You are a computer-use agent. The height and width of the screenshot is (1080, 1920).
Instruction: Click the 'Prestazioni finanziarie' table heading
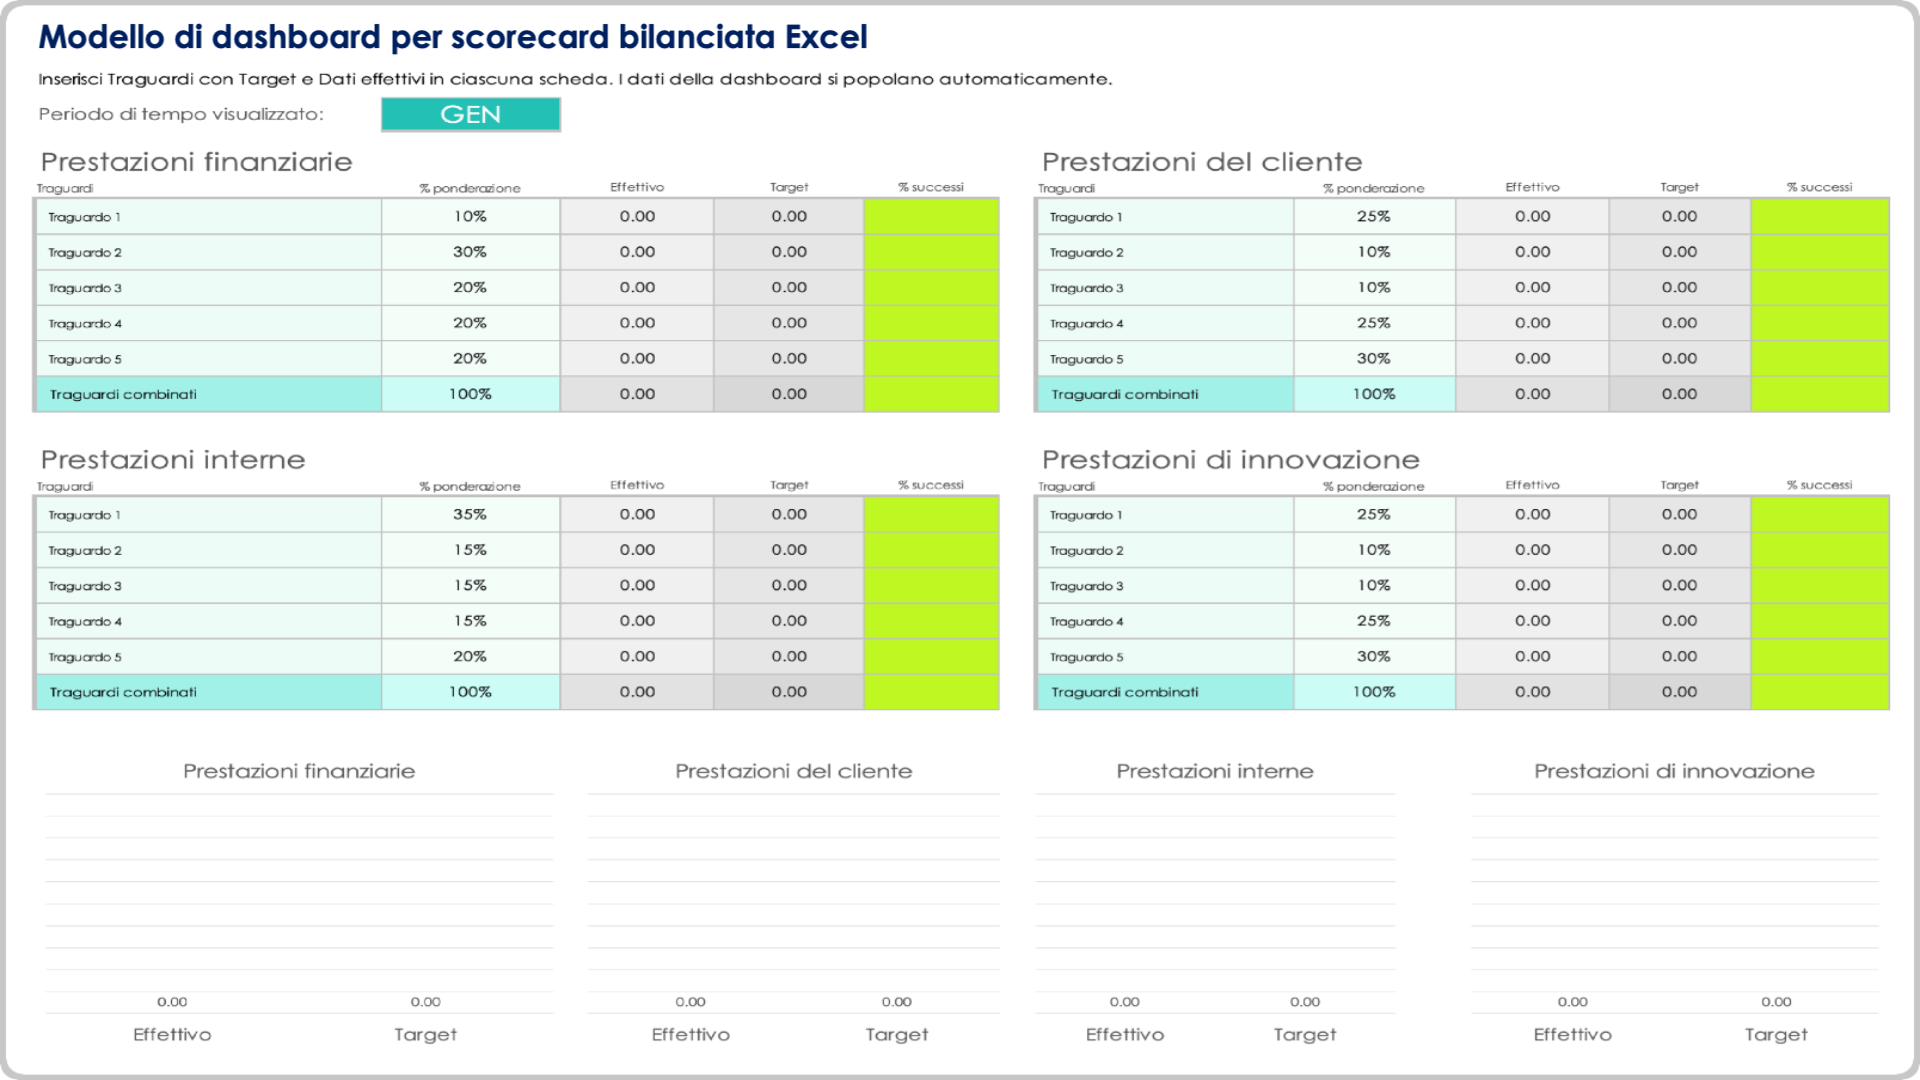point(196,162)
